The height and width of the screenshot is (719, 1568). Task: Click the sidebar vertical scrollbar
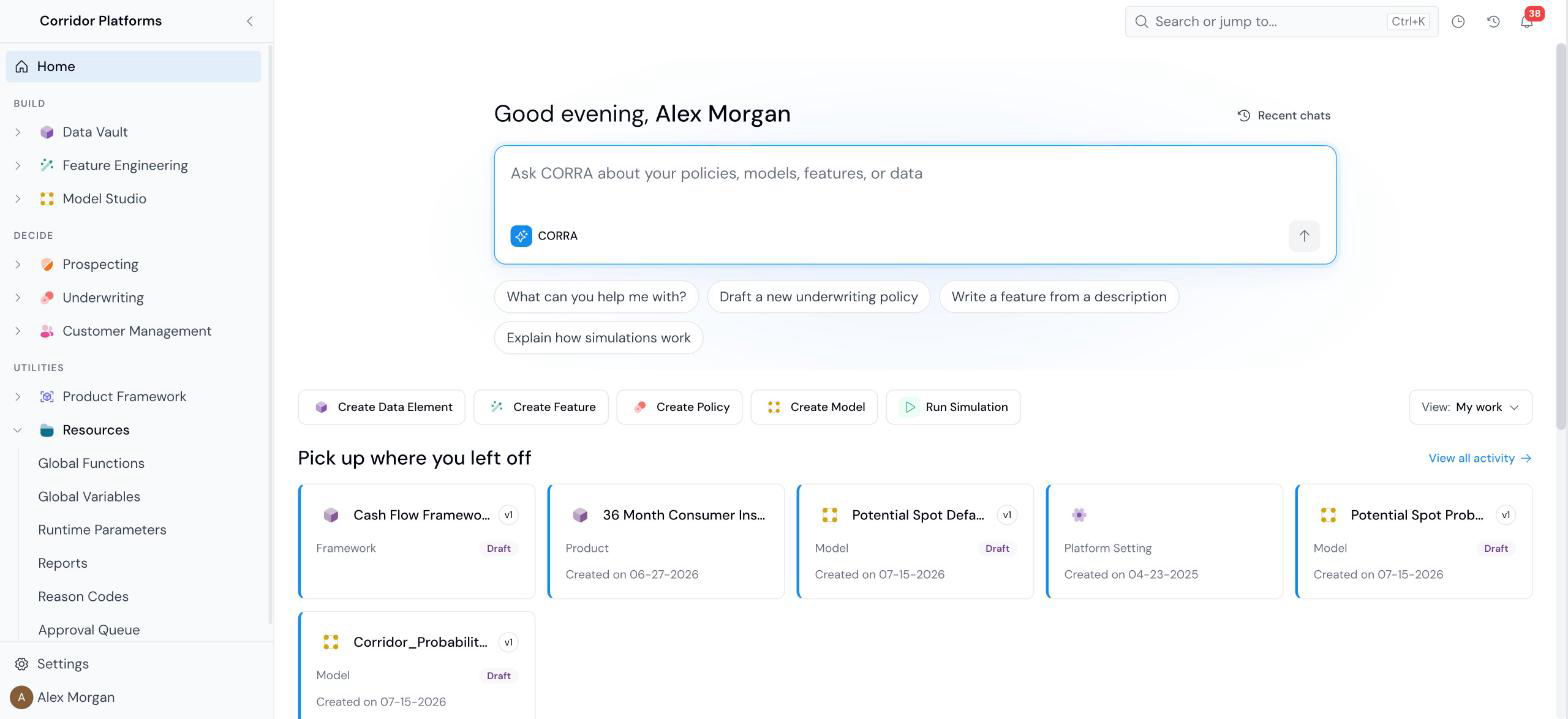(269, 334)
